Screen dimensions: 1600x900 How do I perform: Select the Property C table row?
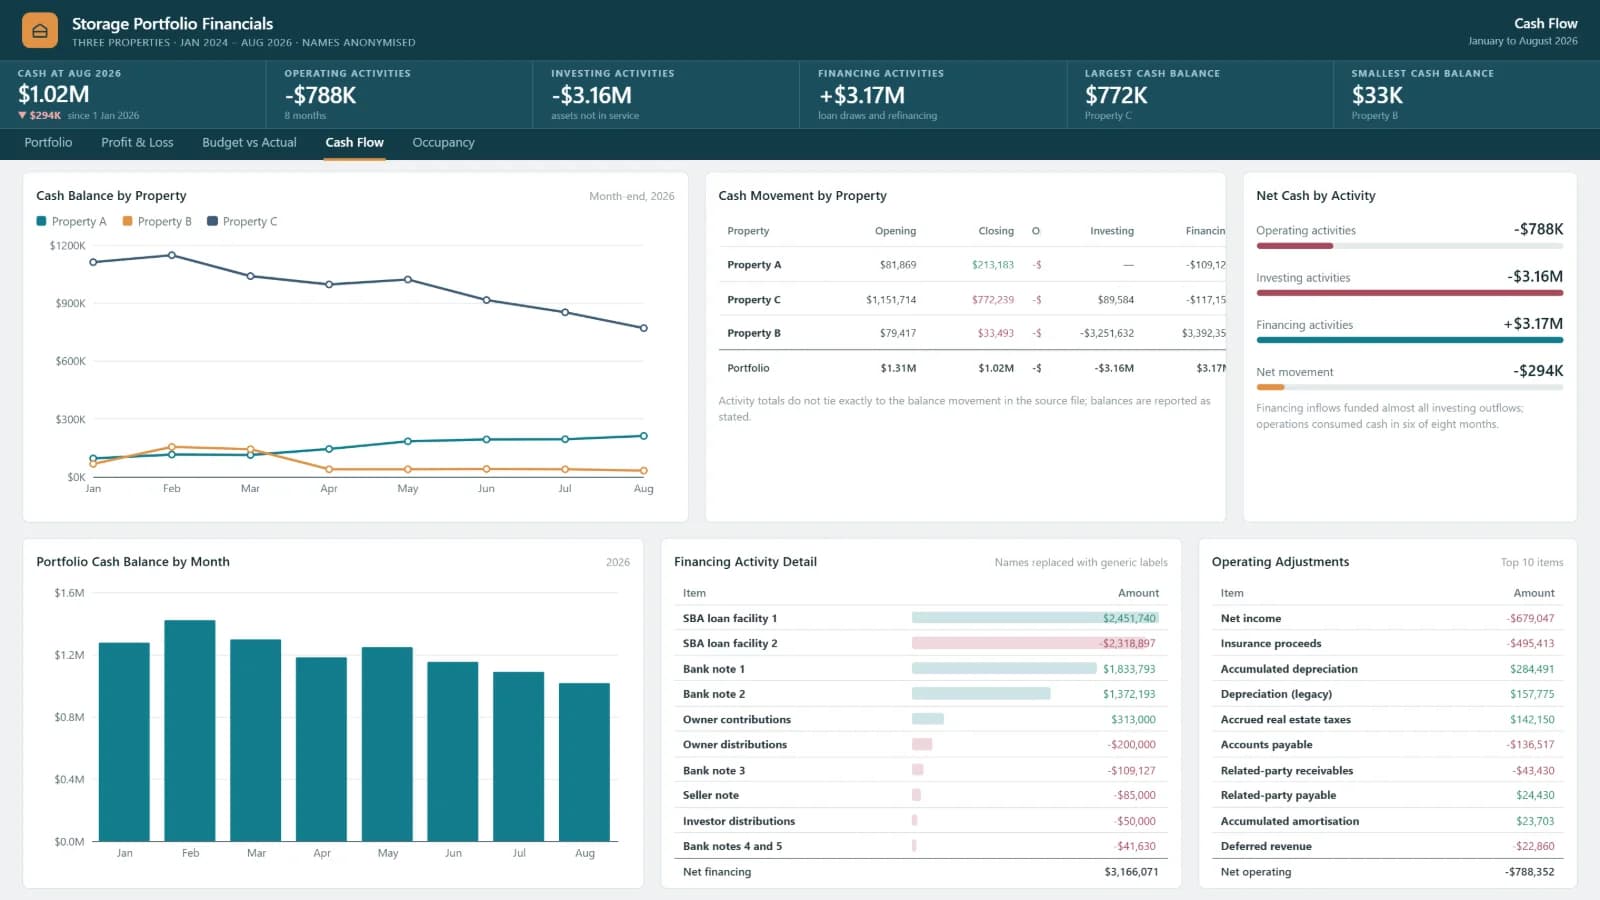point(972,299)
